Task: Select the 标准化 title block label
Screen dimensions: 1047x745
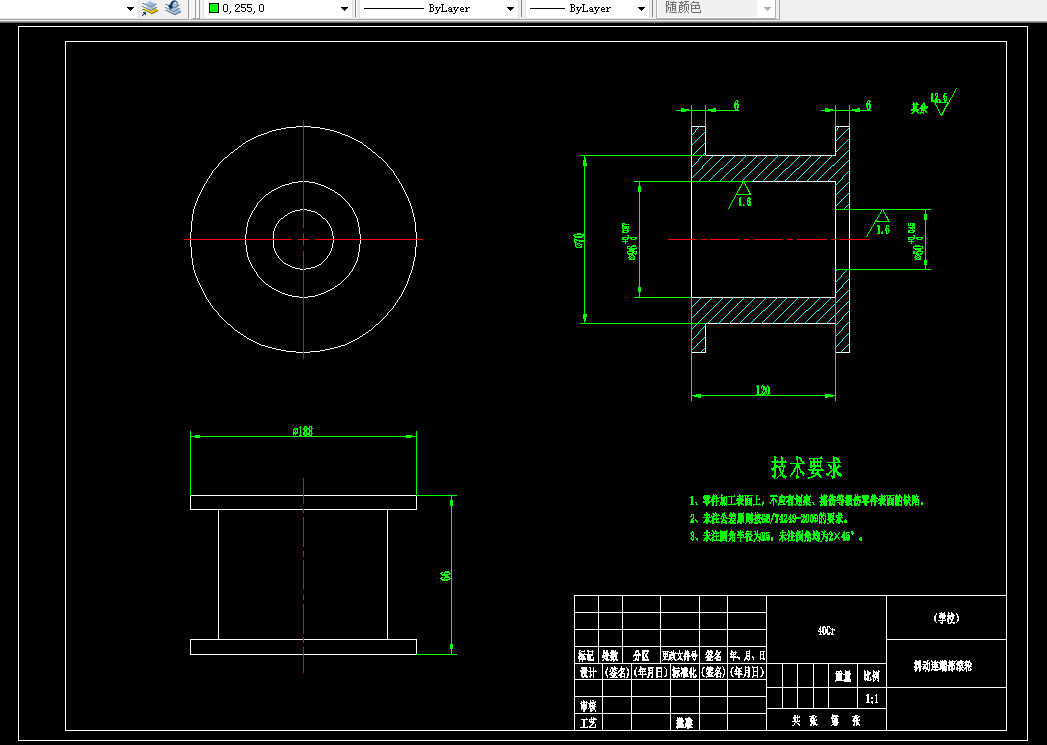Action: click(684, 672)
